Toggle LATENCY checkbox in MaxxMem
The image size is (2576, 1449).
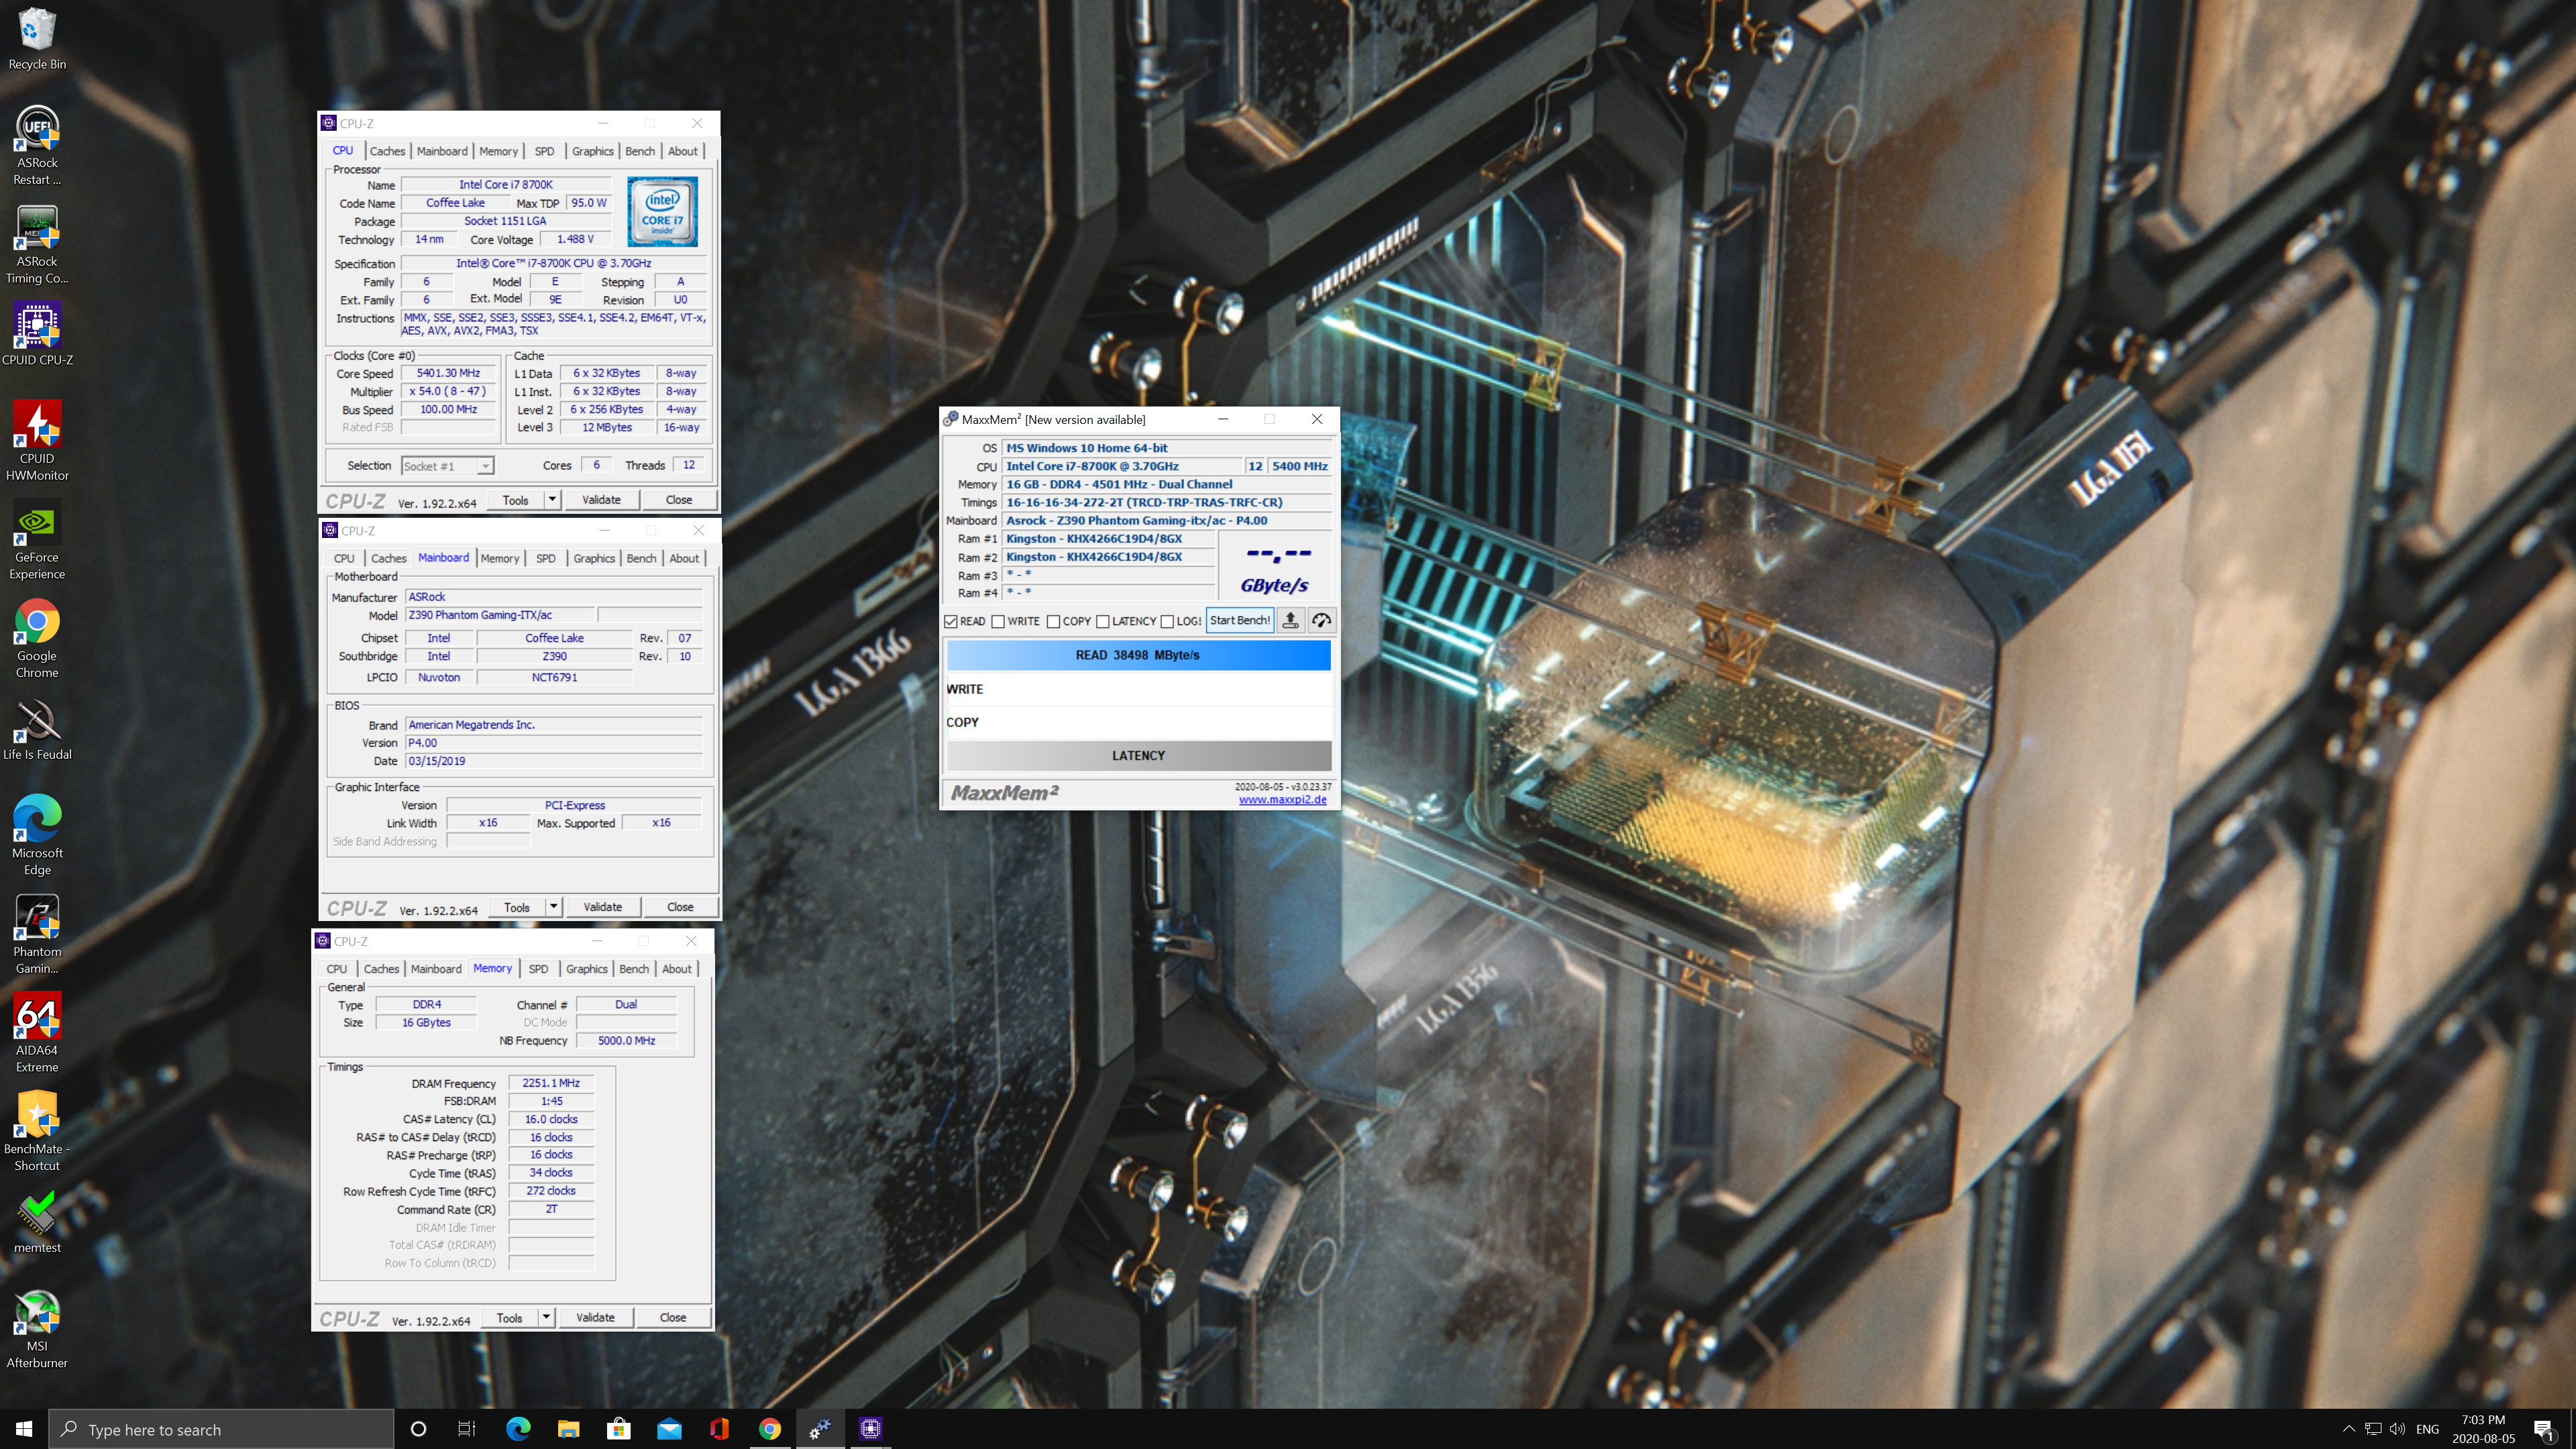click(x=1103, y=621)
